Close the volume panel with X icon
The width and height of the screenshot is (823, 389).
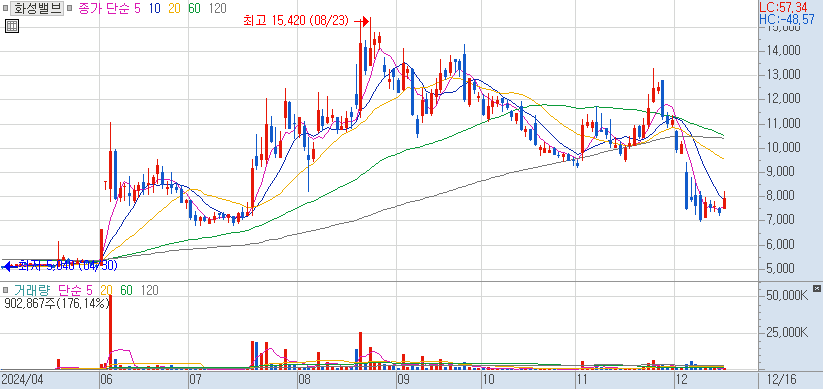point(817,289)
